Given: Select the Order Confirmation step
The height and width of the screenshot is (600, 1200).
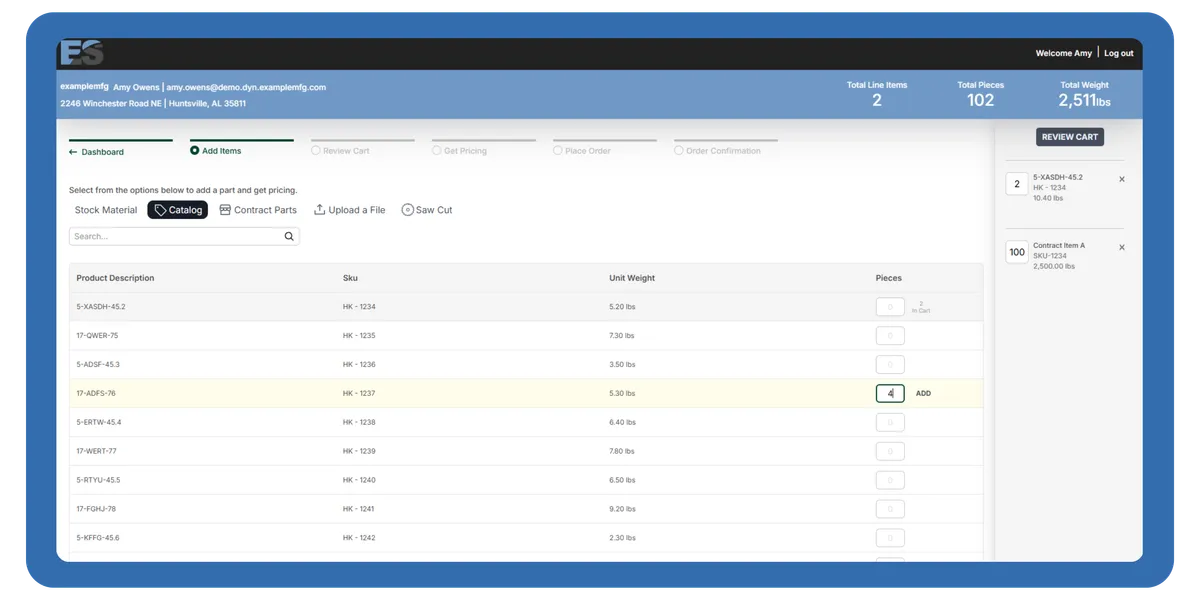Looking at the screenshot, I should point(717,151).
